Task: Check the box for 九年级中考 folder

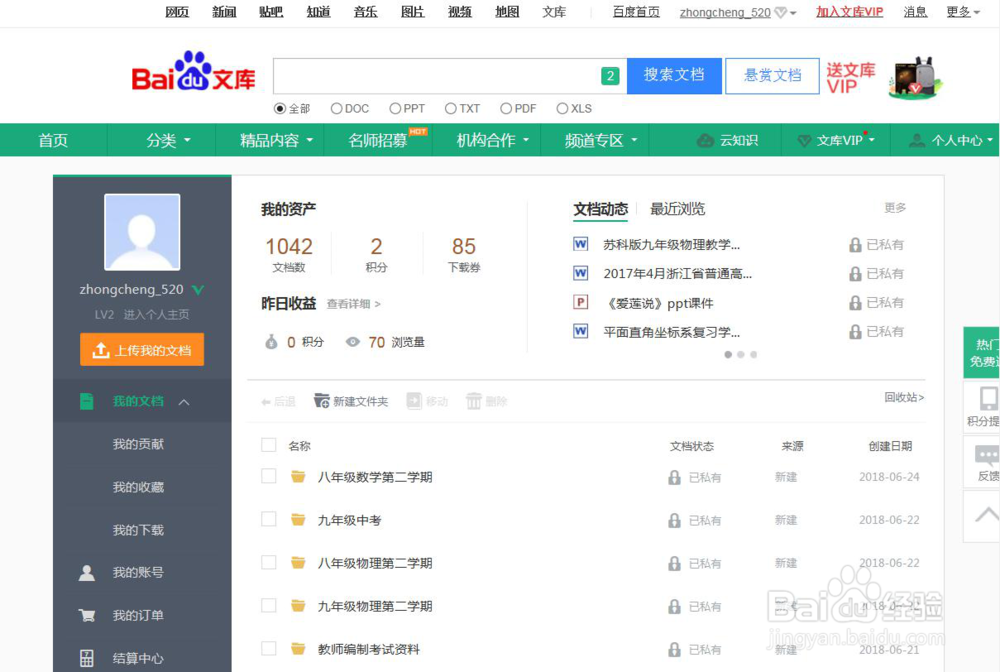Action: click(268, 519)
